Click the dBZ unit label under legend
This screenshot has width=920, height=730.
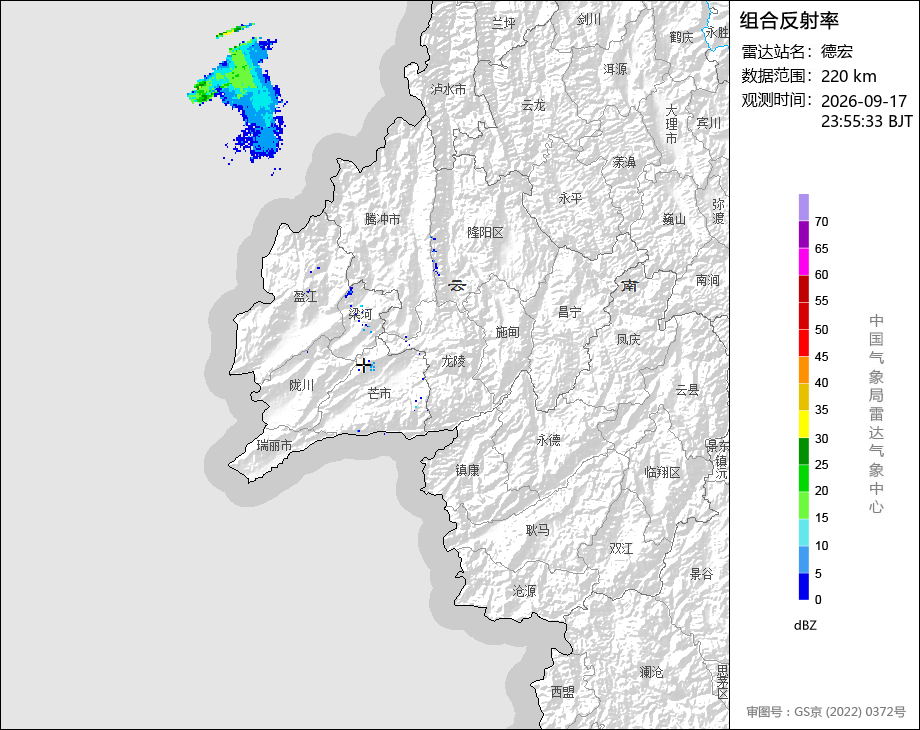[805, 625]
